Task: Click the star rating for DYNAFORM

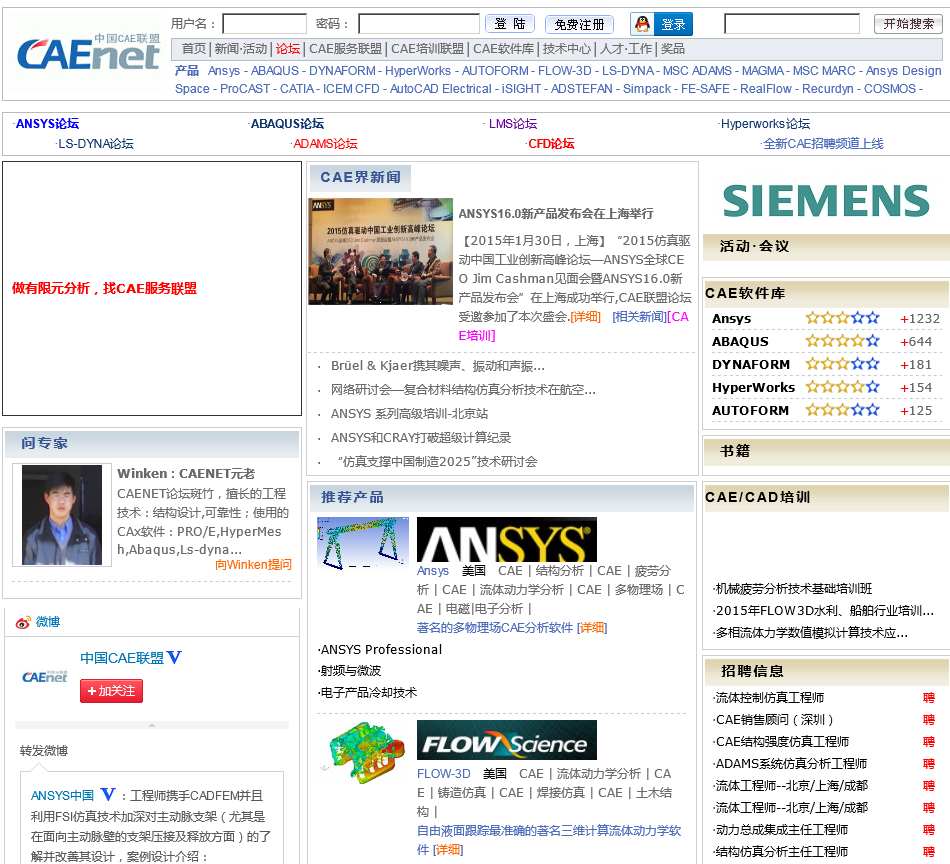Action: pyautogui.click(x=842, y=364)
